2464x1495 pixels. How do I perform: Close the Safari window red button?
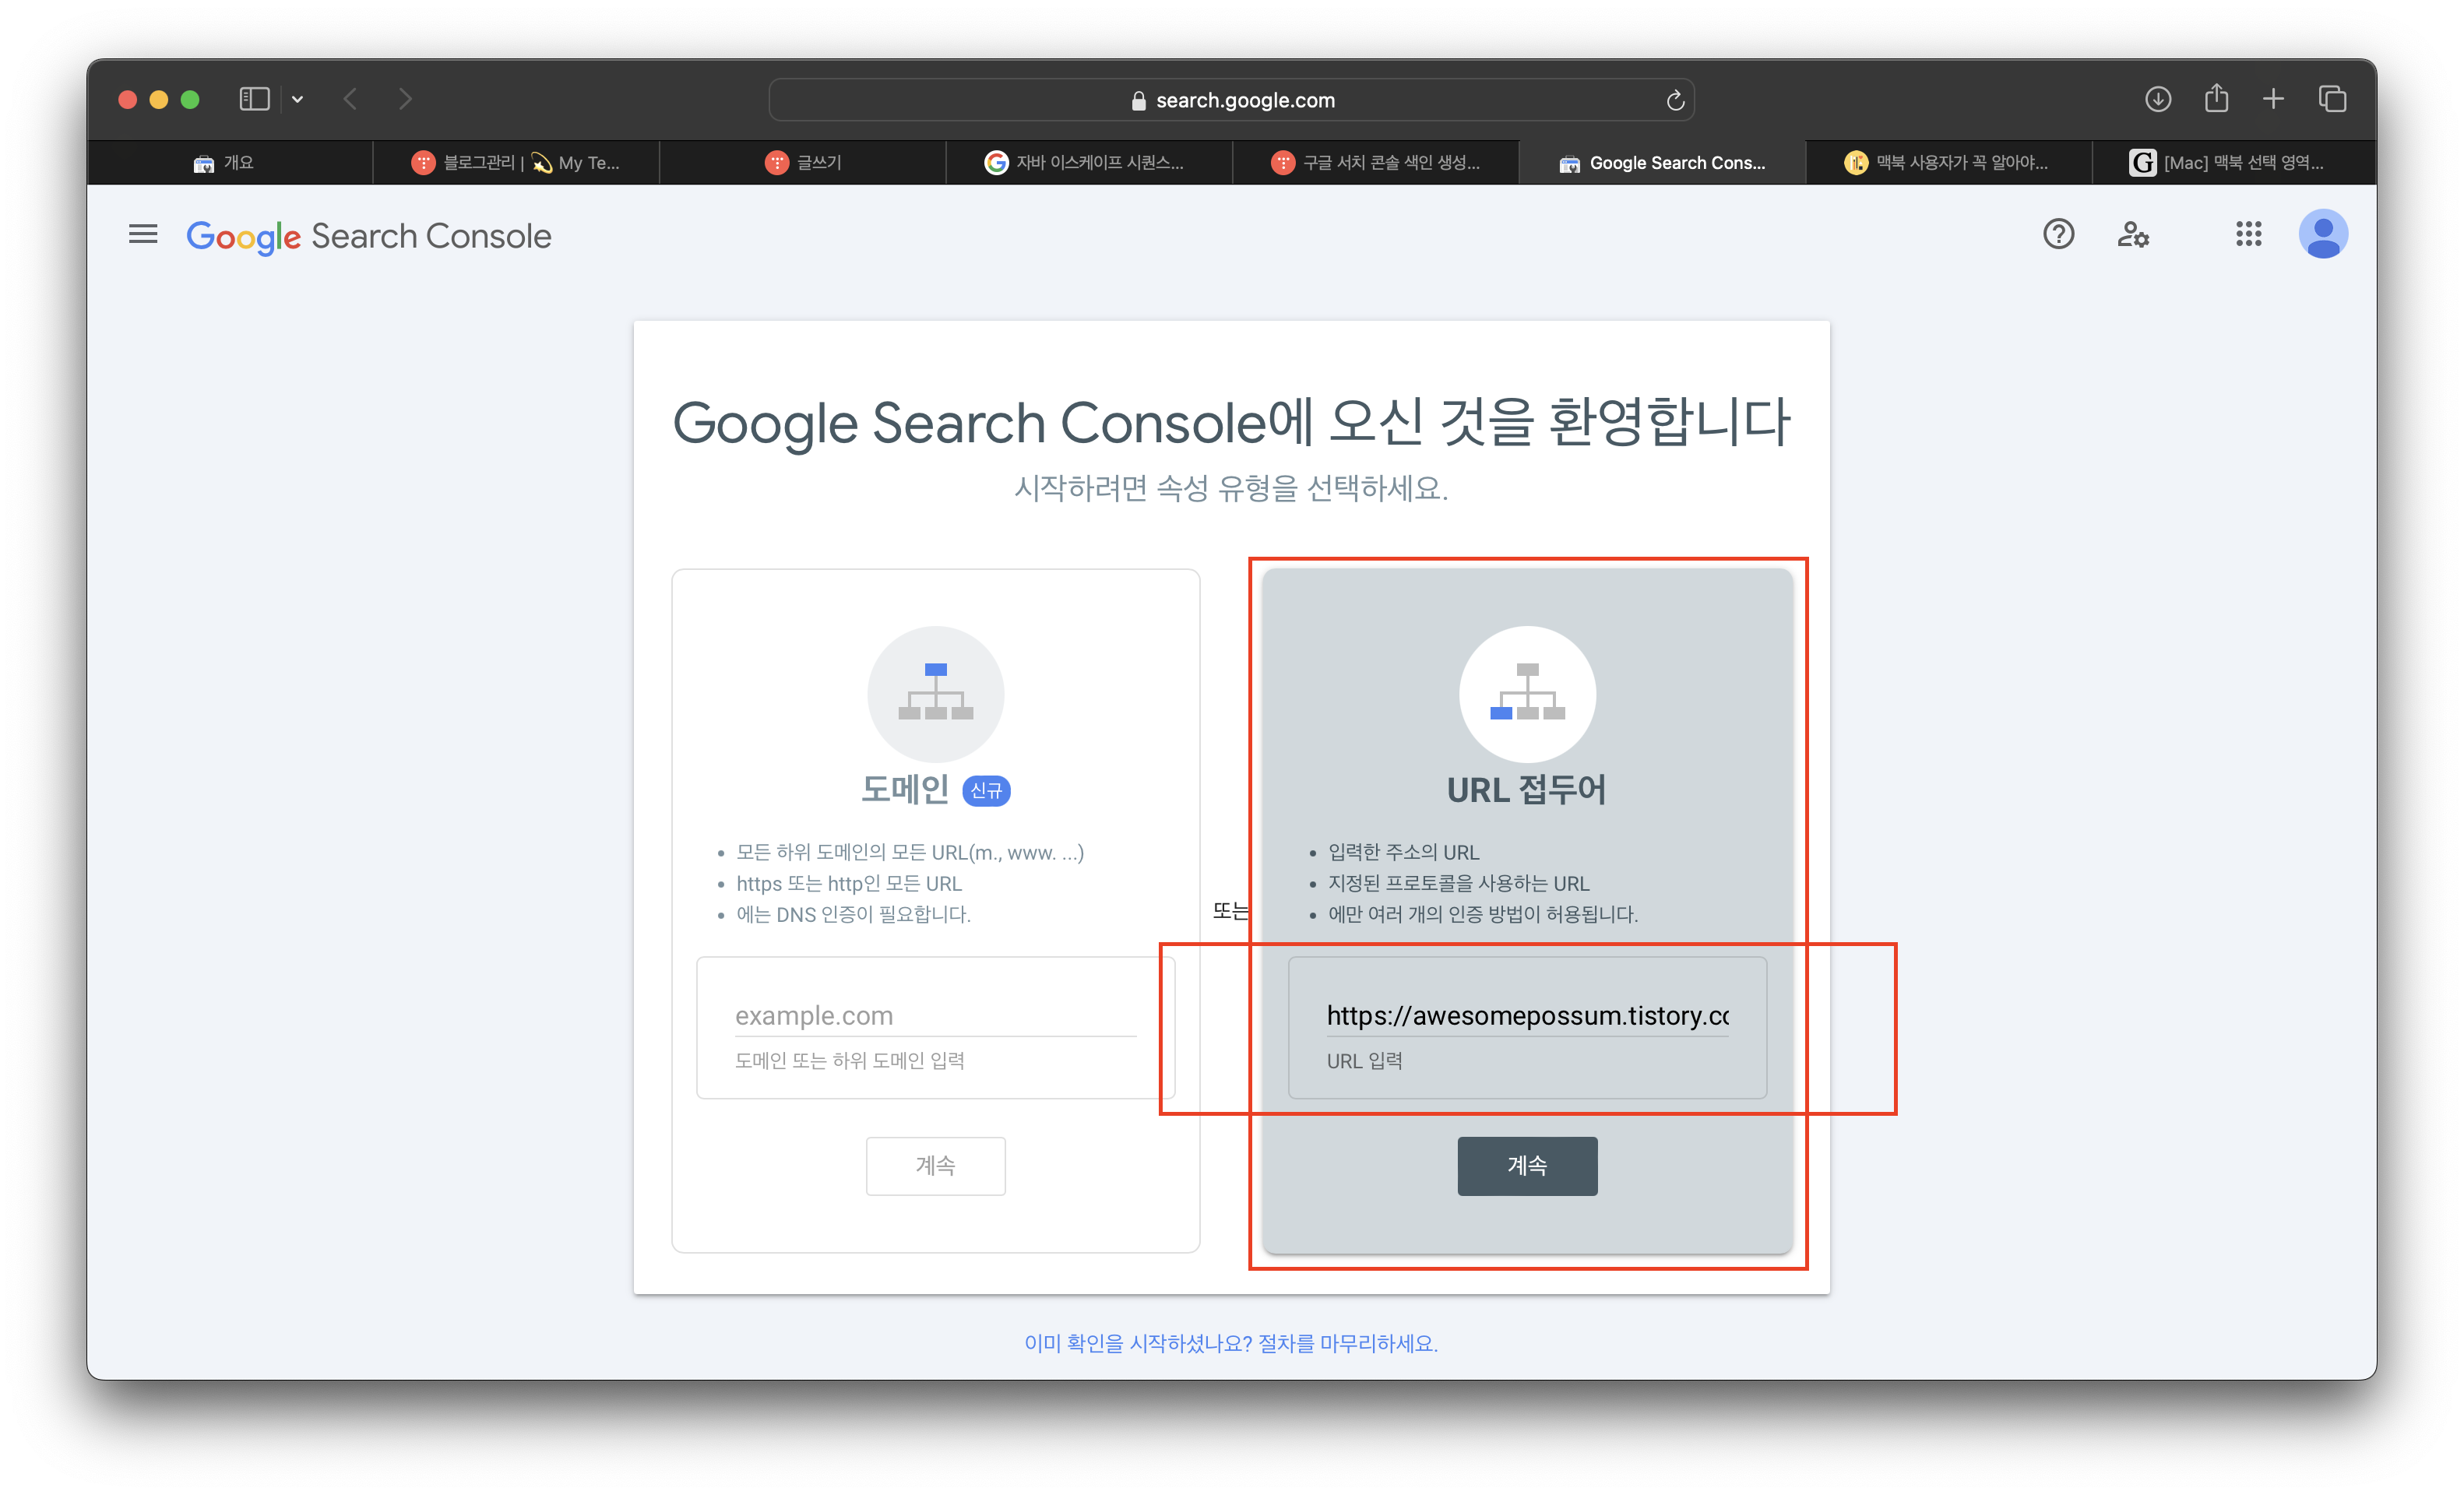(127, 99)
